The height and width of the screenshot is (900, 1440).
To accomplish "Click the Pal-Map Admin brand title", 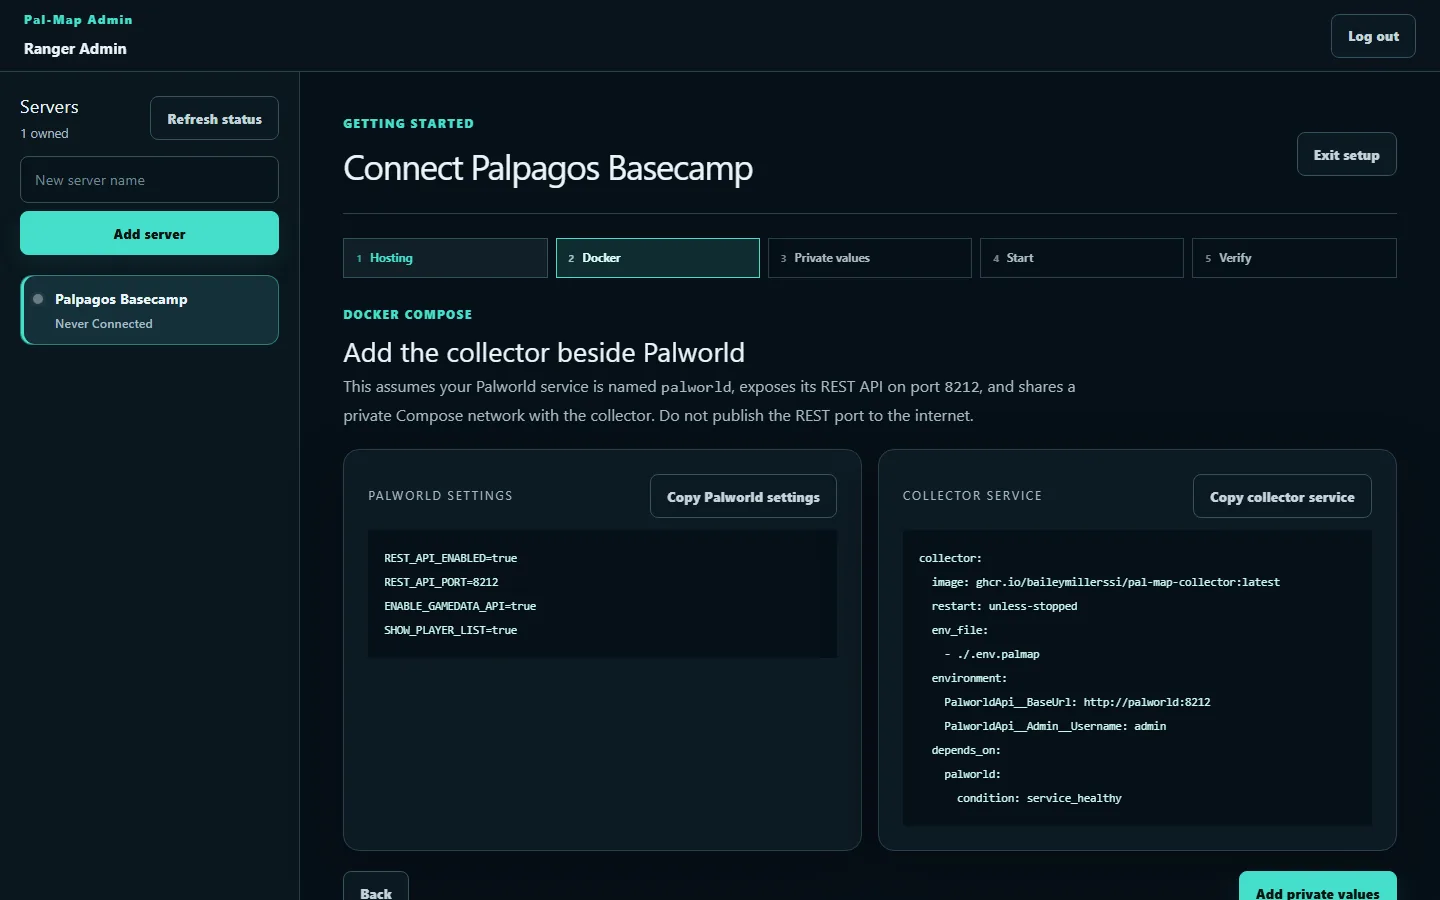I will click(78, 19).
